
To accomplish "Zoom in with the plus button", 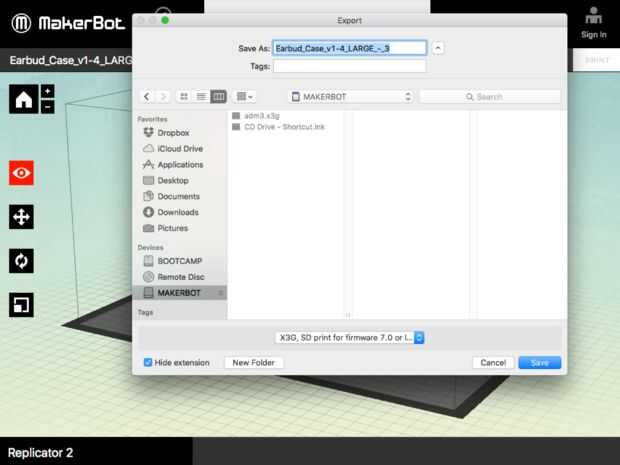I will point(47,91).
